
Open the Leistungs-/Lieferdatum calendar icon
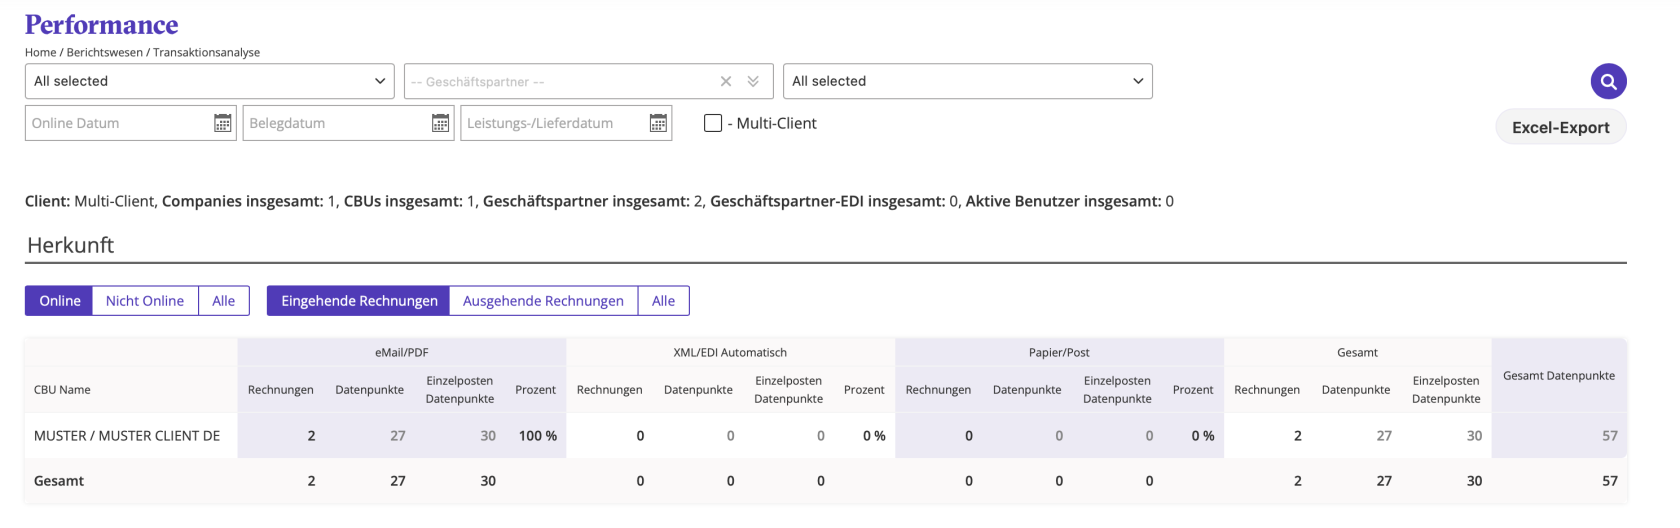[658, 123]
